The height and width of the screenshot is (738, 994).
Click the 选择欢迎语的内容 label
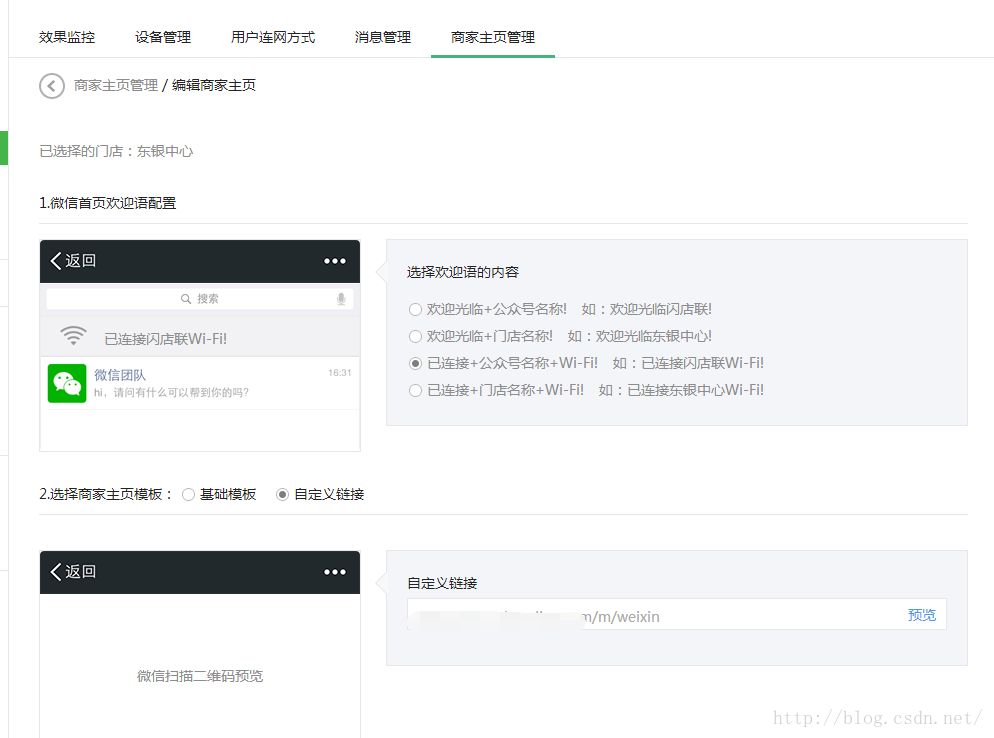click(x=463, y=273)
